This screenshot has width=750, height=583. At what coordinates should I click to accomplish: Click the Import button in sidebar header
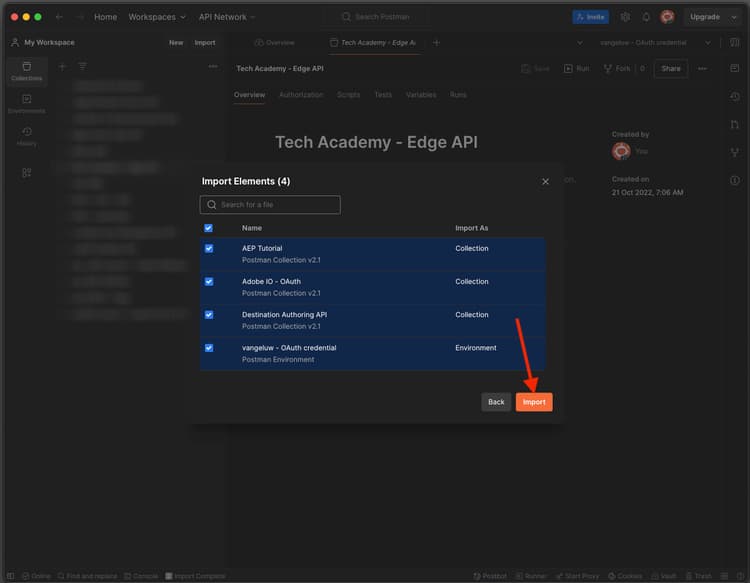205,43
